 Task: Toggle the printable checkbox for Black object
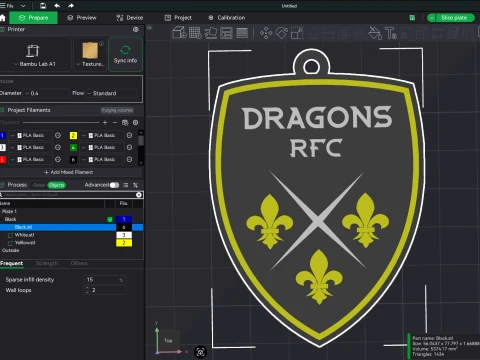point(110,219)
